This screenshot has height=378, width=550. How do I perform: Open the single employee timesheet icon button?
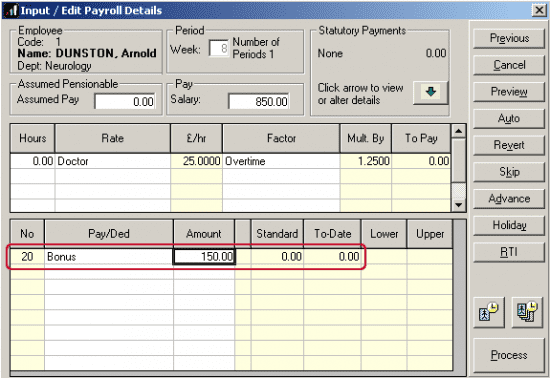489,312
